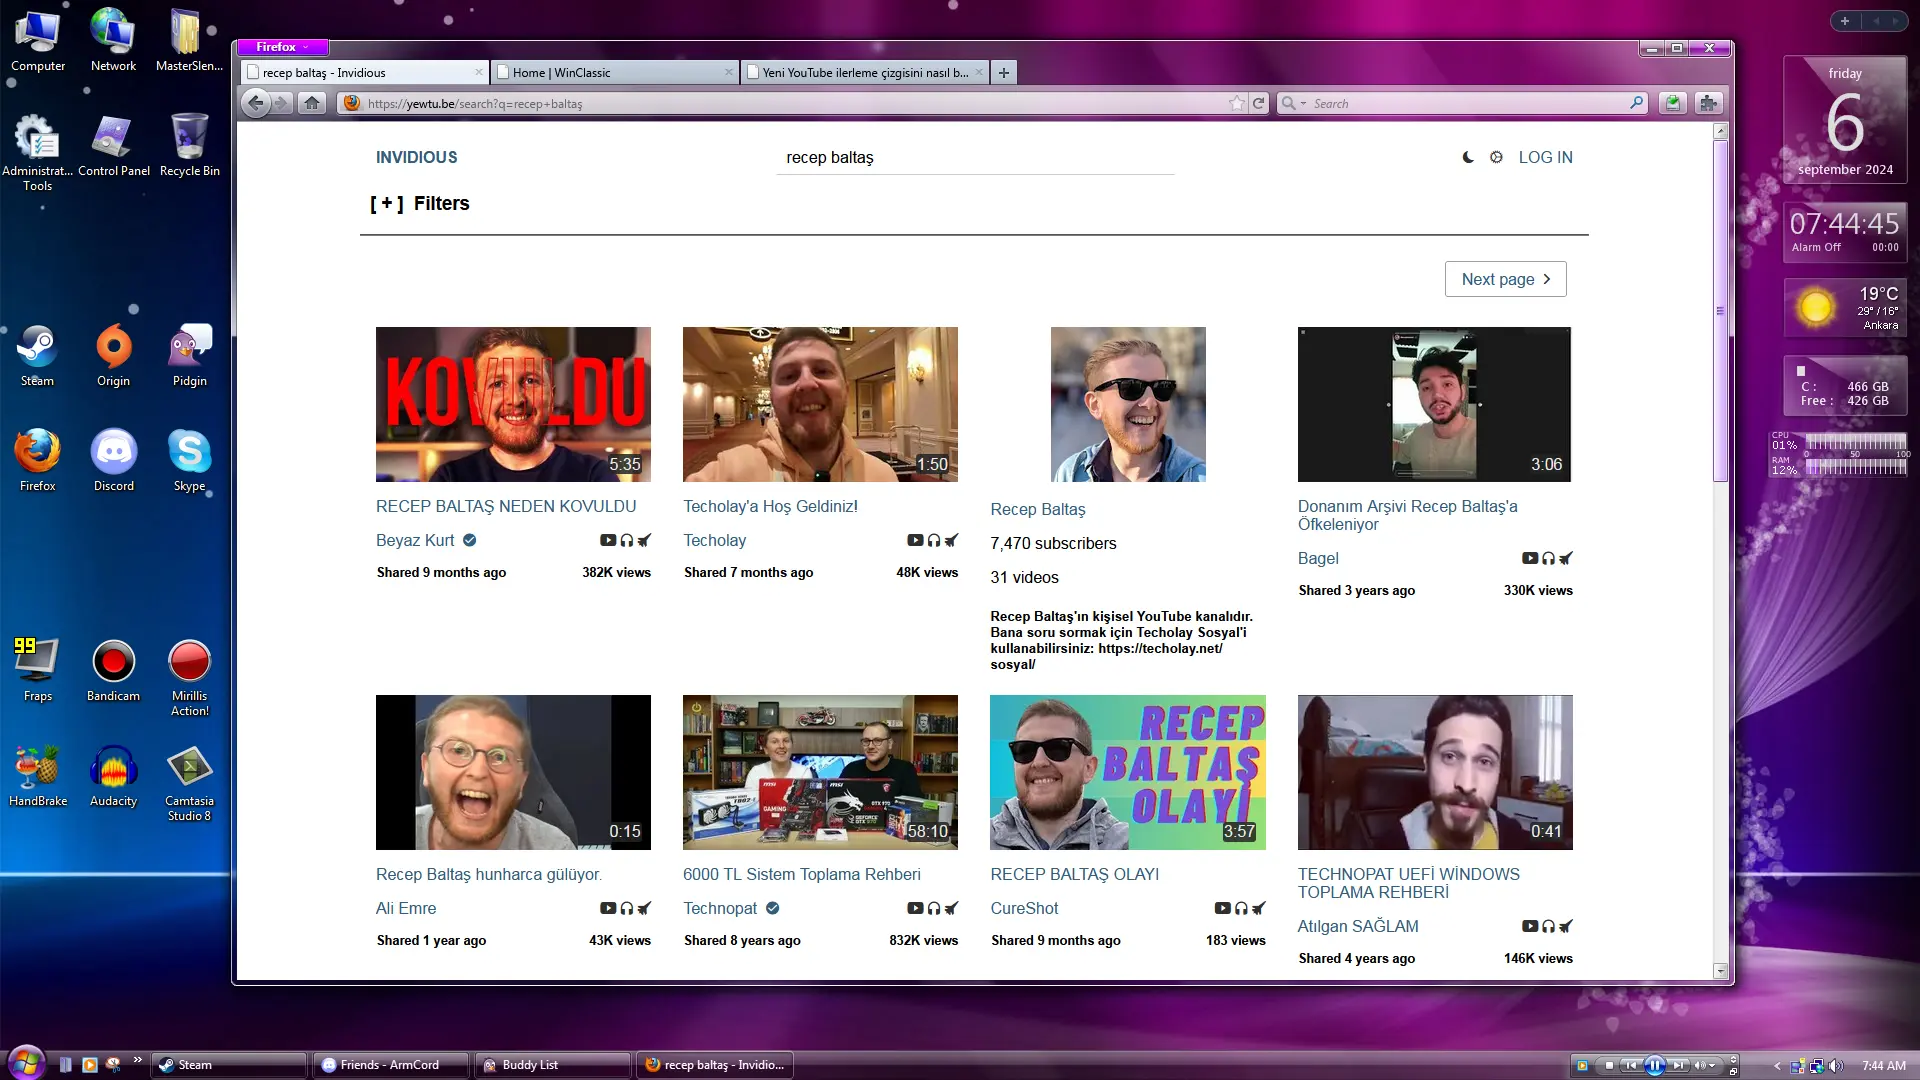The image size is (1920, 1080).
Task: Open search engine dropdown in search bar
Action: [1294, 103]
